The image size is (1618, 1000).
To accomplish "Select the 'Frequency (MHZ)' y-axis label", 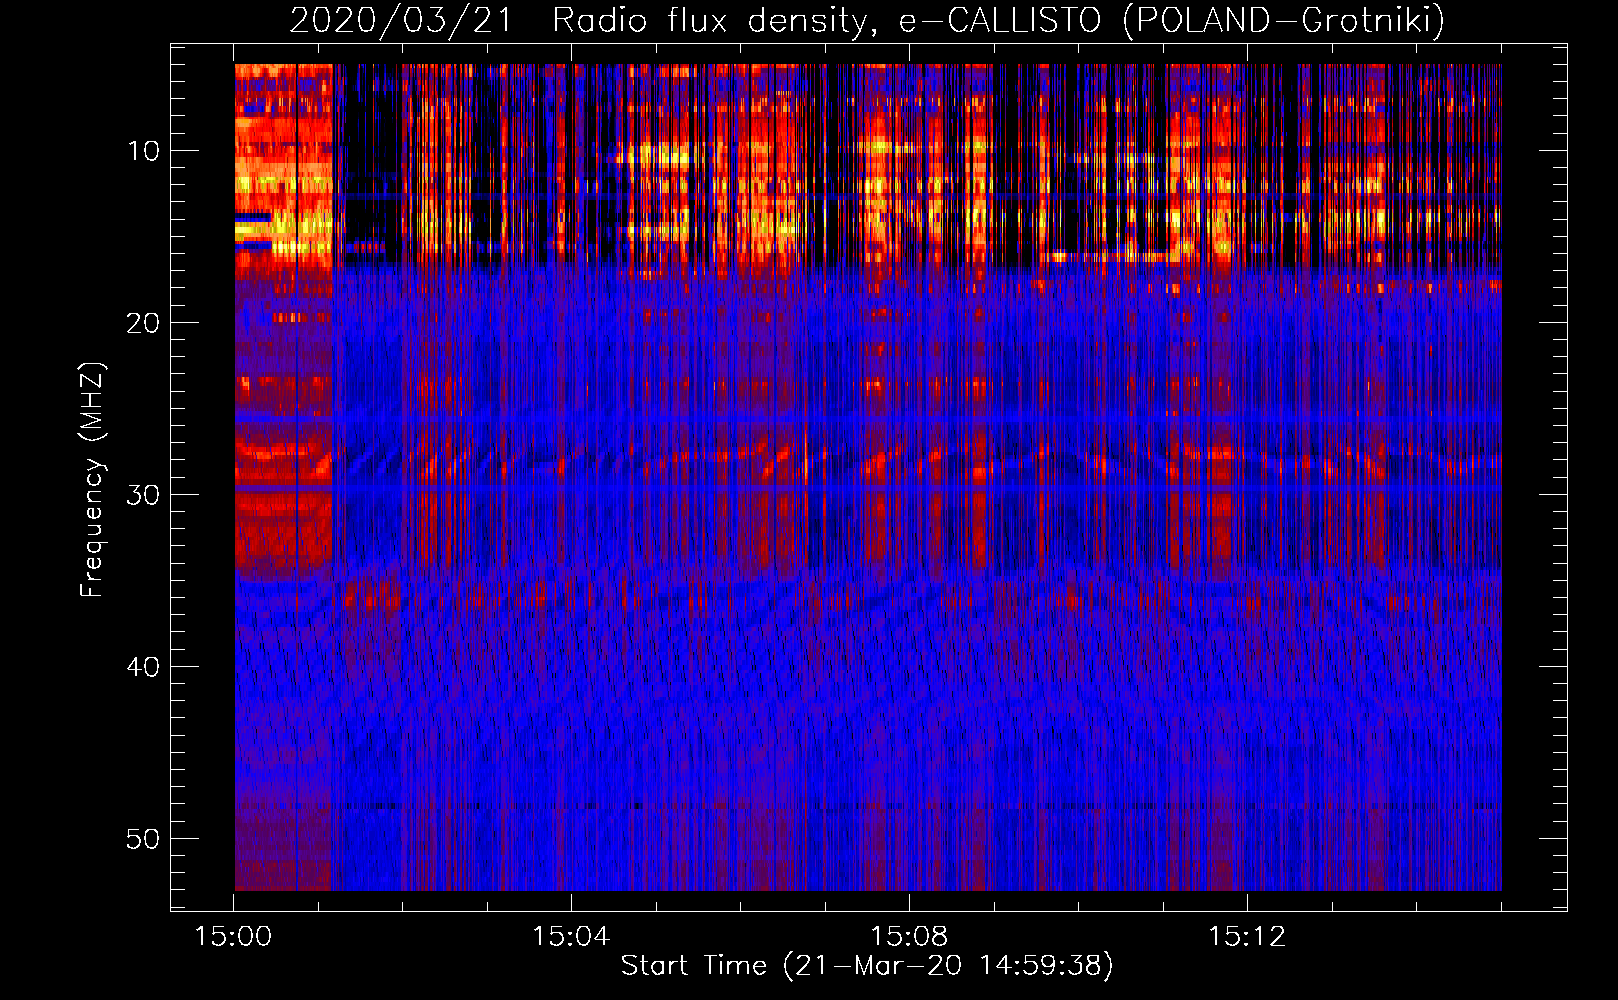I will coord(92,480).
